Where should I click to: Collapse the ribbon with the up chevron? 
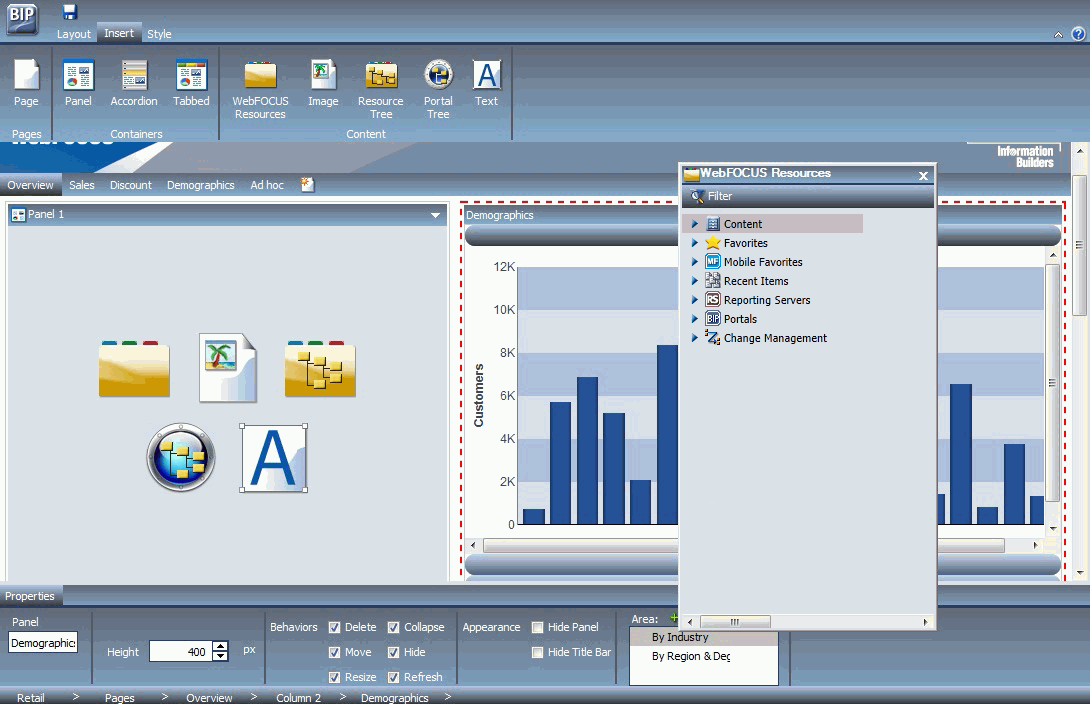[1058, 34]
